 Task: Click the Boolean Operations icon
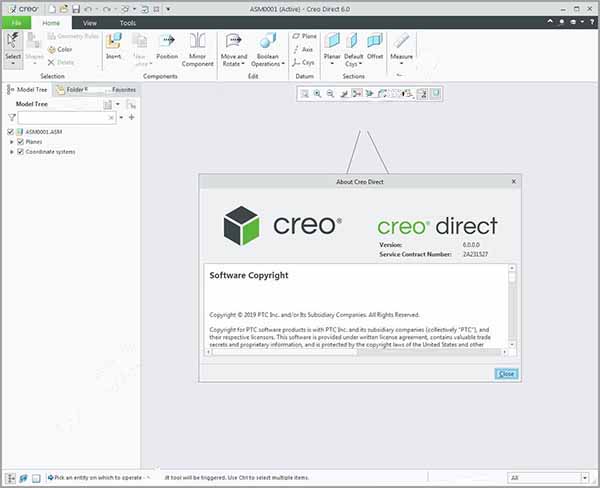click(267, 41)
